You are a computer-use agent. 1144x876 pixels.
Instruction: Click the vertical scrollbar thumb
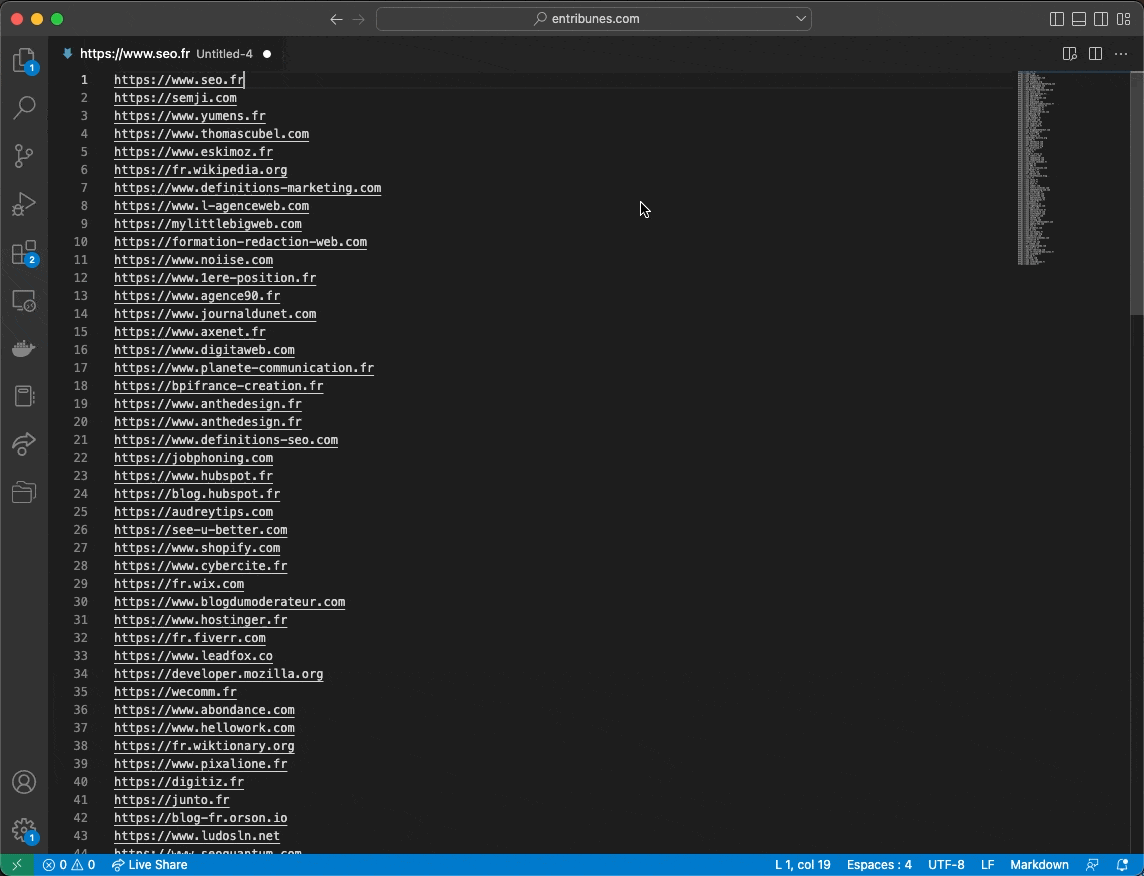click(x=1137, y=193)
